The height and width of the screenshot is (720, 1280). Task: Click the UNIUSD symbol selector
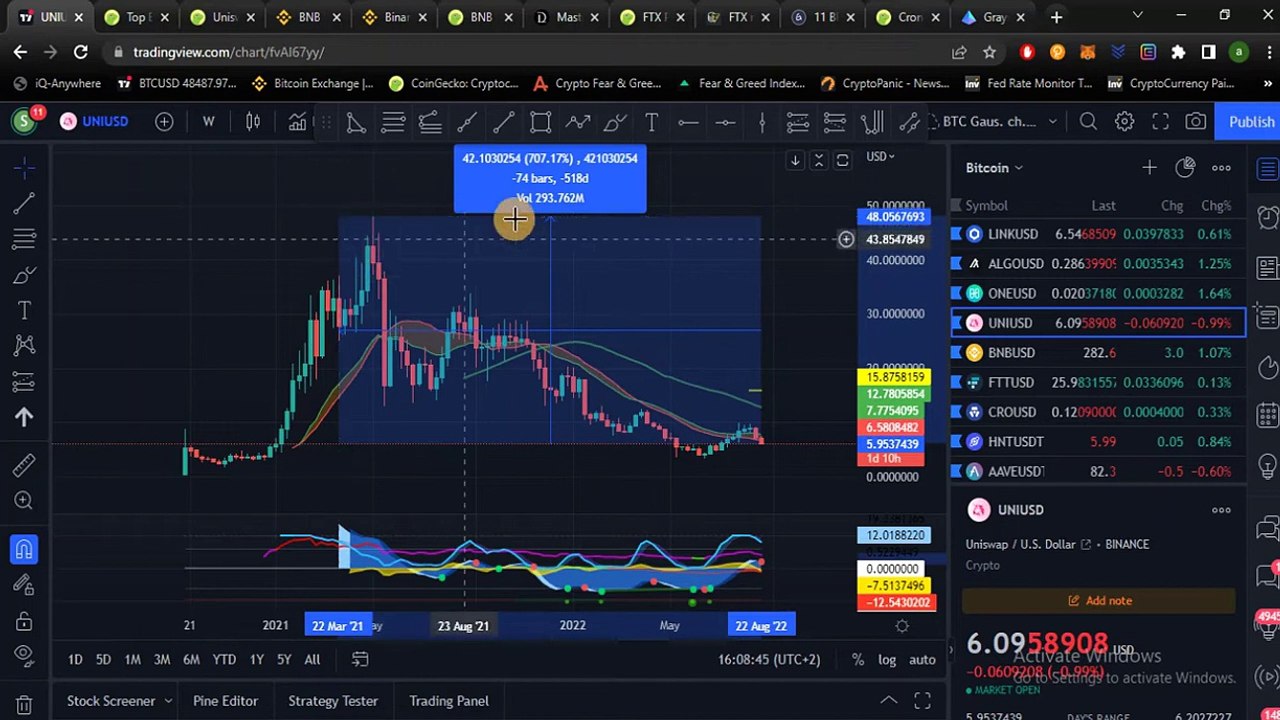(93, 122)
